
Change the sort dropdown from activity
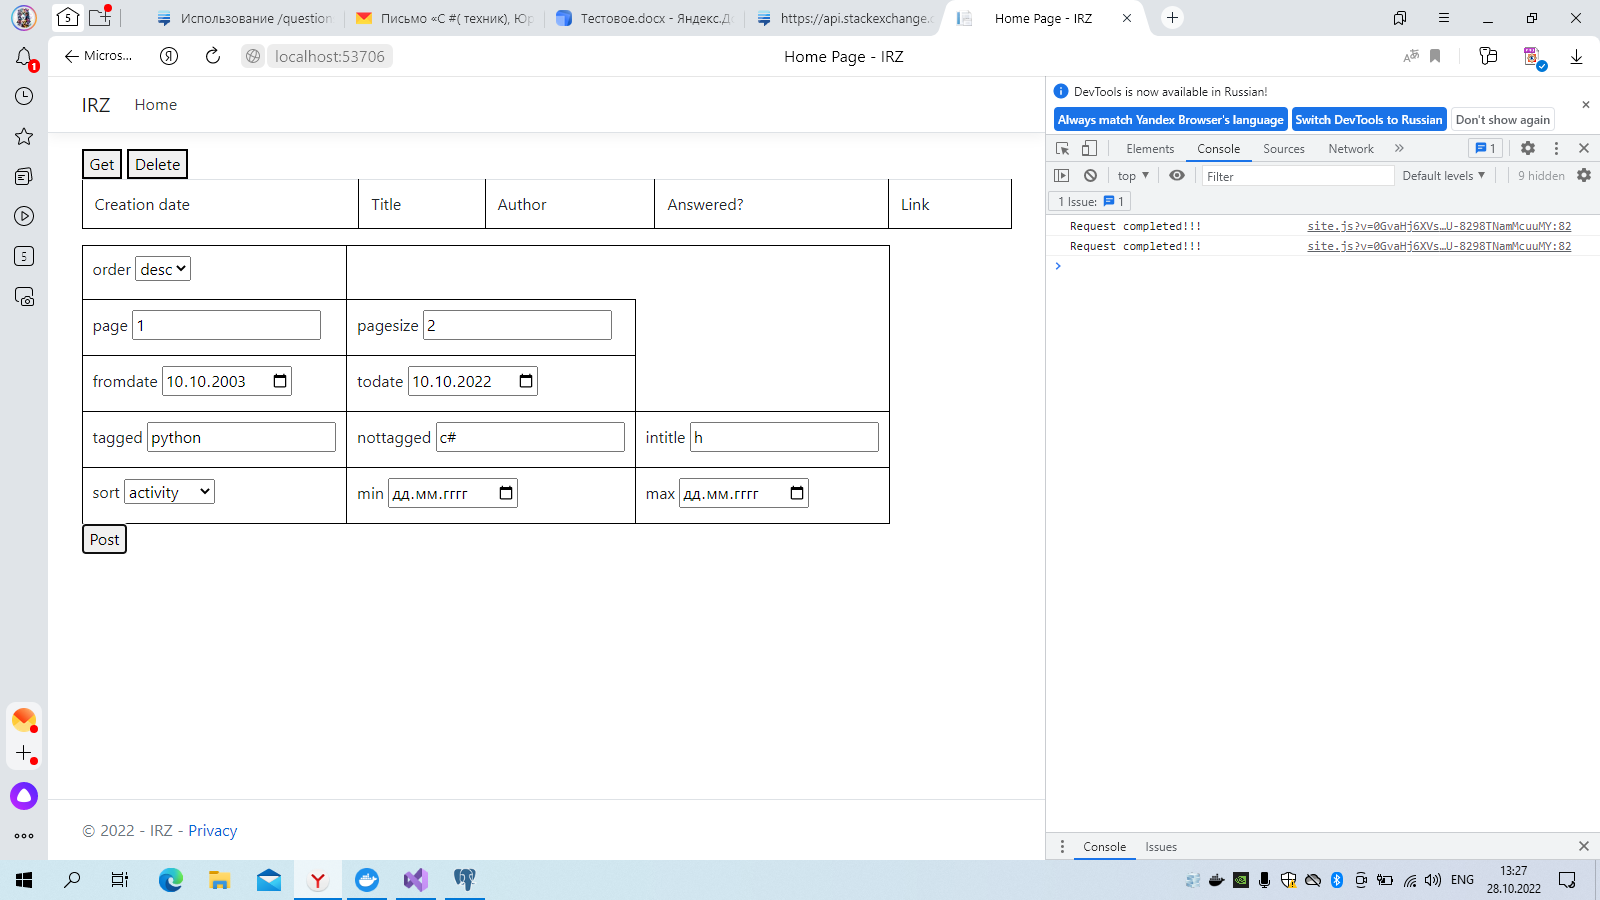pyautogui.click(x=169, y=491)
